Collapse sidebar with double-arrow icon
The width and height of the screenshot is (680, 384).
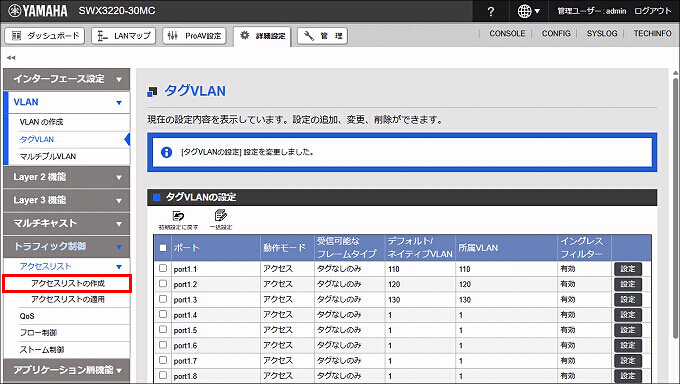11,57
